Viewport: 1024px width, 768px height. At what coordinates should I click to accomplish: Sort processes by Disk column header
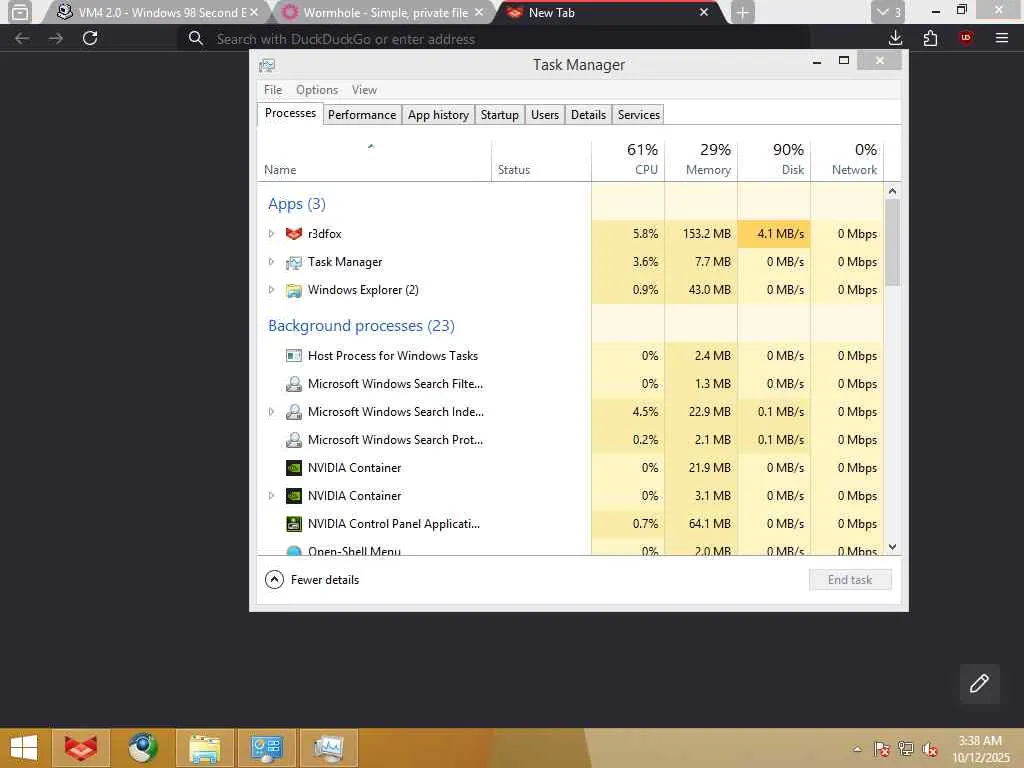pos(774,160)
